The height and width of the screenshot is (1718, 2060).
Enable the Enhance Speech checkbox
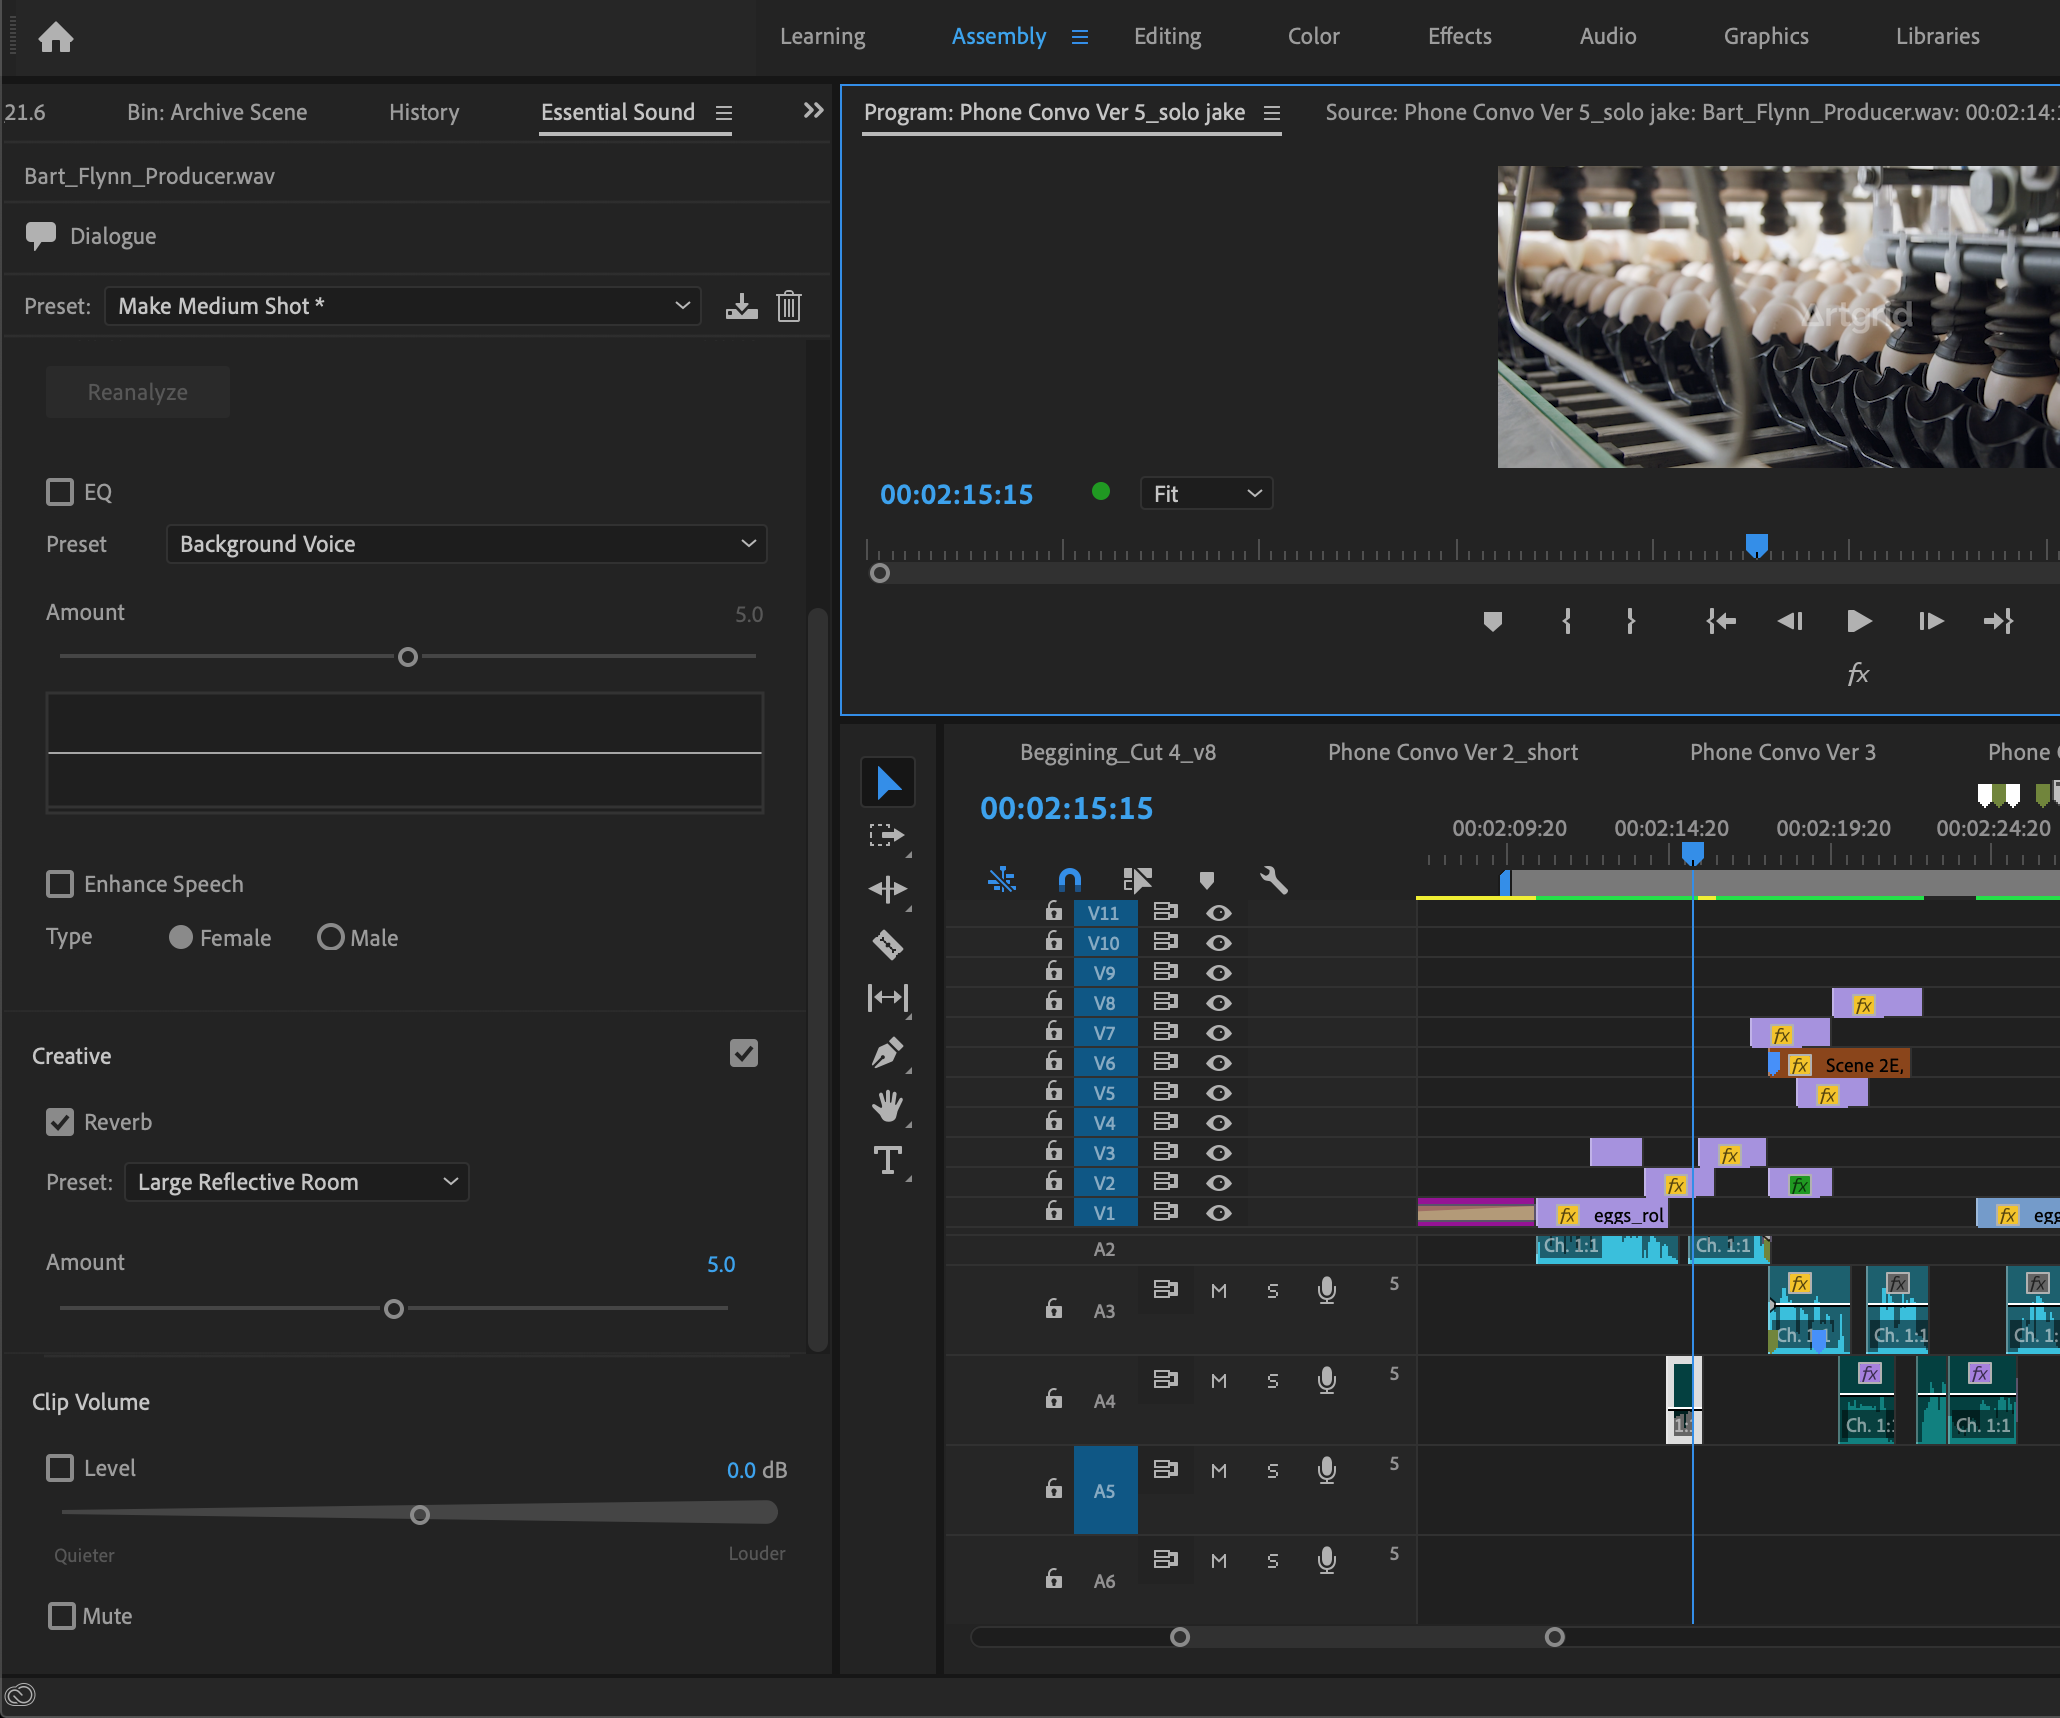coord(58,883)
